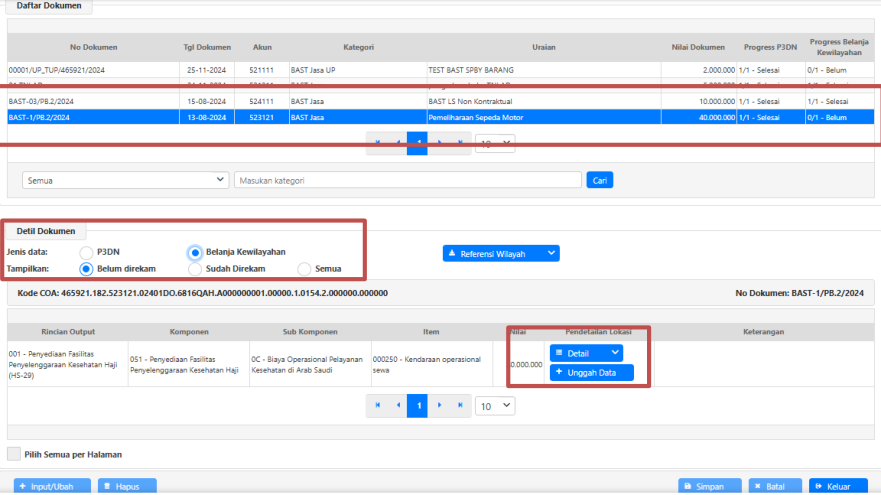The image size is (881, 495).
Task: Click the Simpan save button
Action: 703,486
